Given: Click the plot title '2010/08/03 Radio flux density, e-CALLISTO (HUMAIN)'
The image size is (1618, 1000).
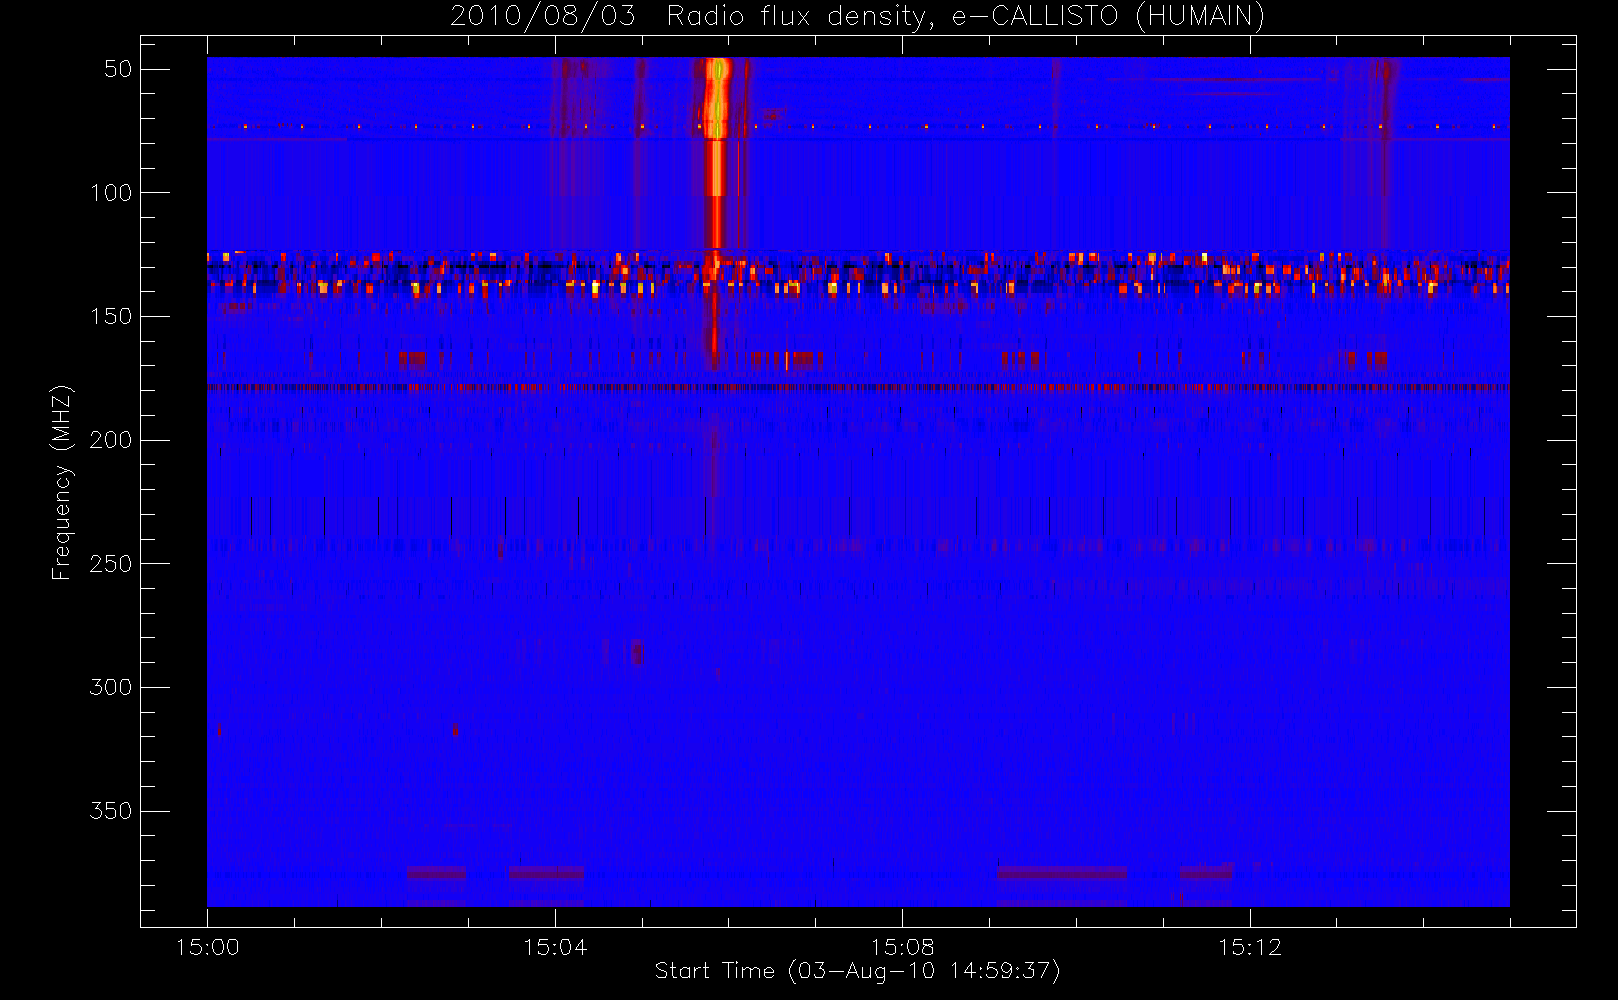Looking at the screenshot, I should pyautogui.click(x=857, y=16).
